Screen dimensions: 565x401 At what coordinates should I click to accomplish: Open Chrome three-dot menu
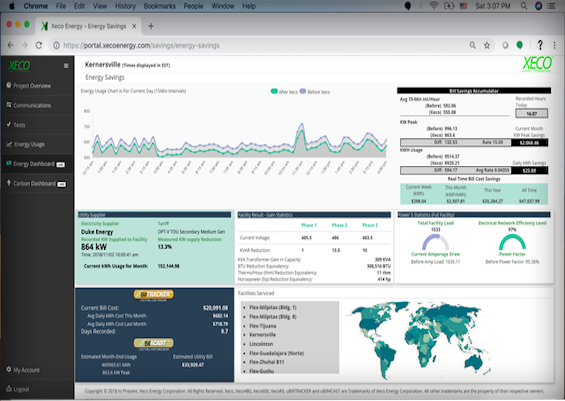[x=554, y=45]
